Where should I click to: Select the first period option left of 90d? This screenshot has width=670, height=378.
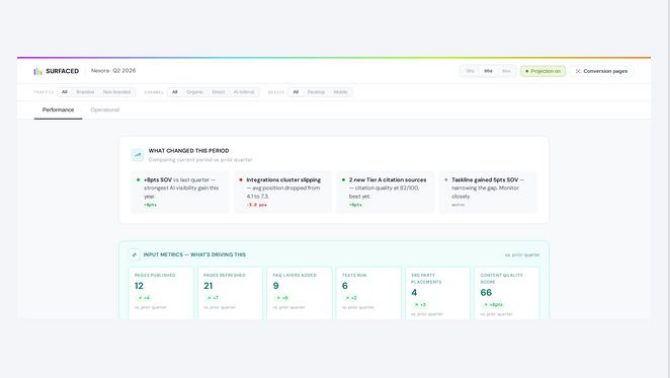470,71
